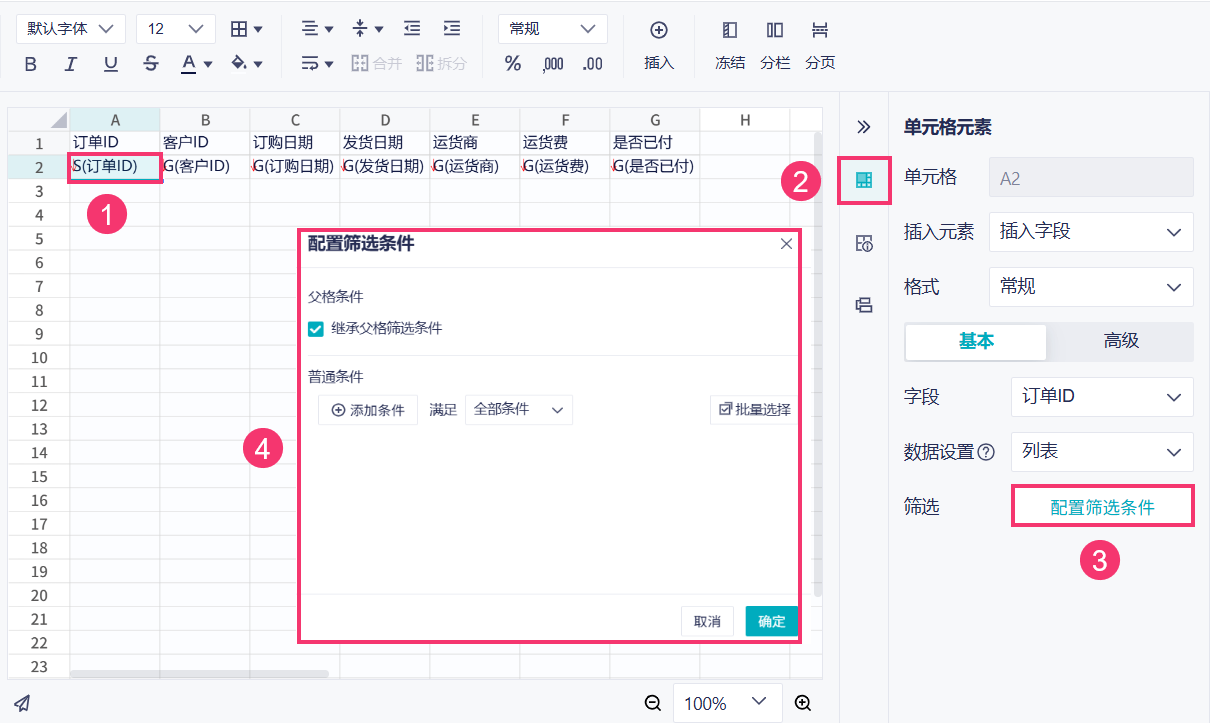
Task: Select cell E2 G(运货商)
Action: (475, 167)
